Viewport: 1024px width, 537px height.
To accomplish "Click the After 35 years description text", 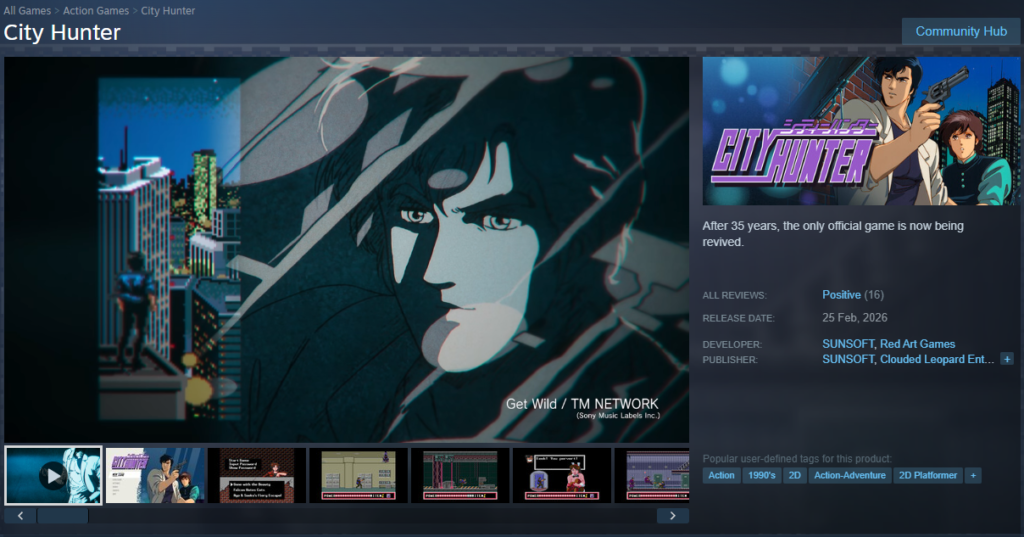I will coord(833,234).
